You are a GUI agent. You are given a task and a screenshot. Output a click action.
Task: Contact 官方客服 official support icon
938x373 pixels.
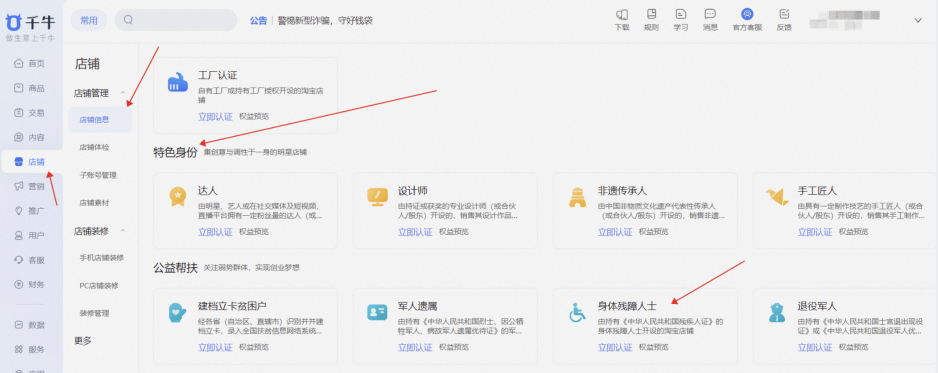pos(747,14)
